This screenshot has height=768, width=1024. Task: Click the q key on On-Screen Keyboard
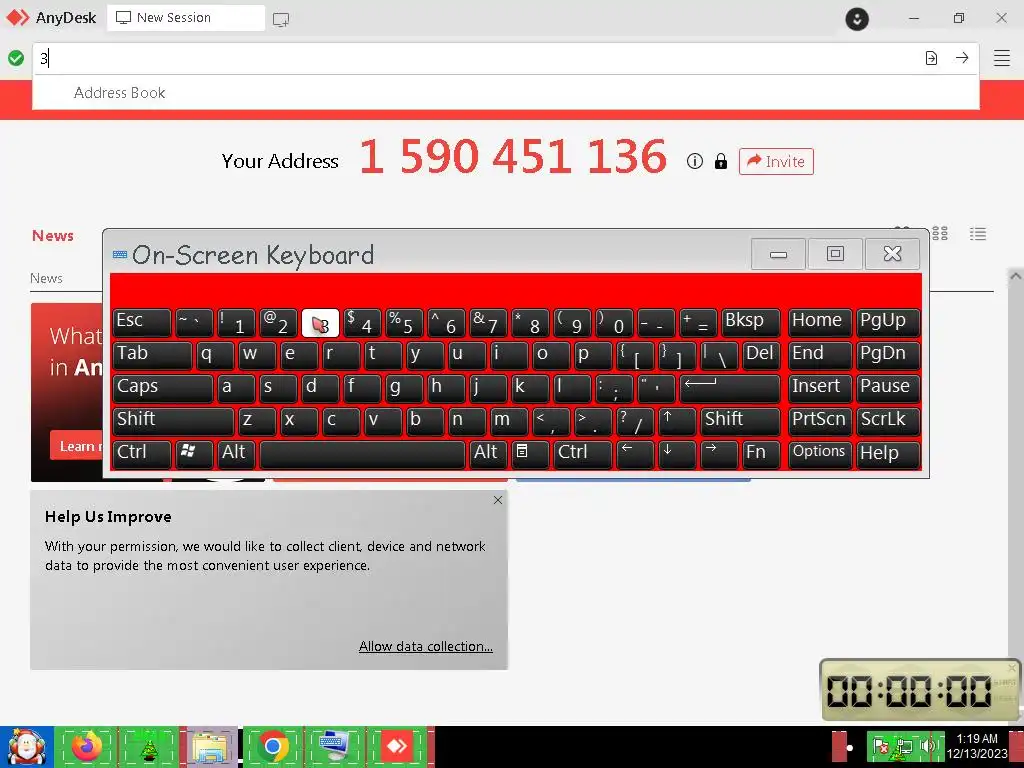[215, 355]
